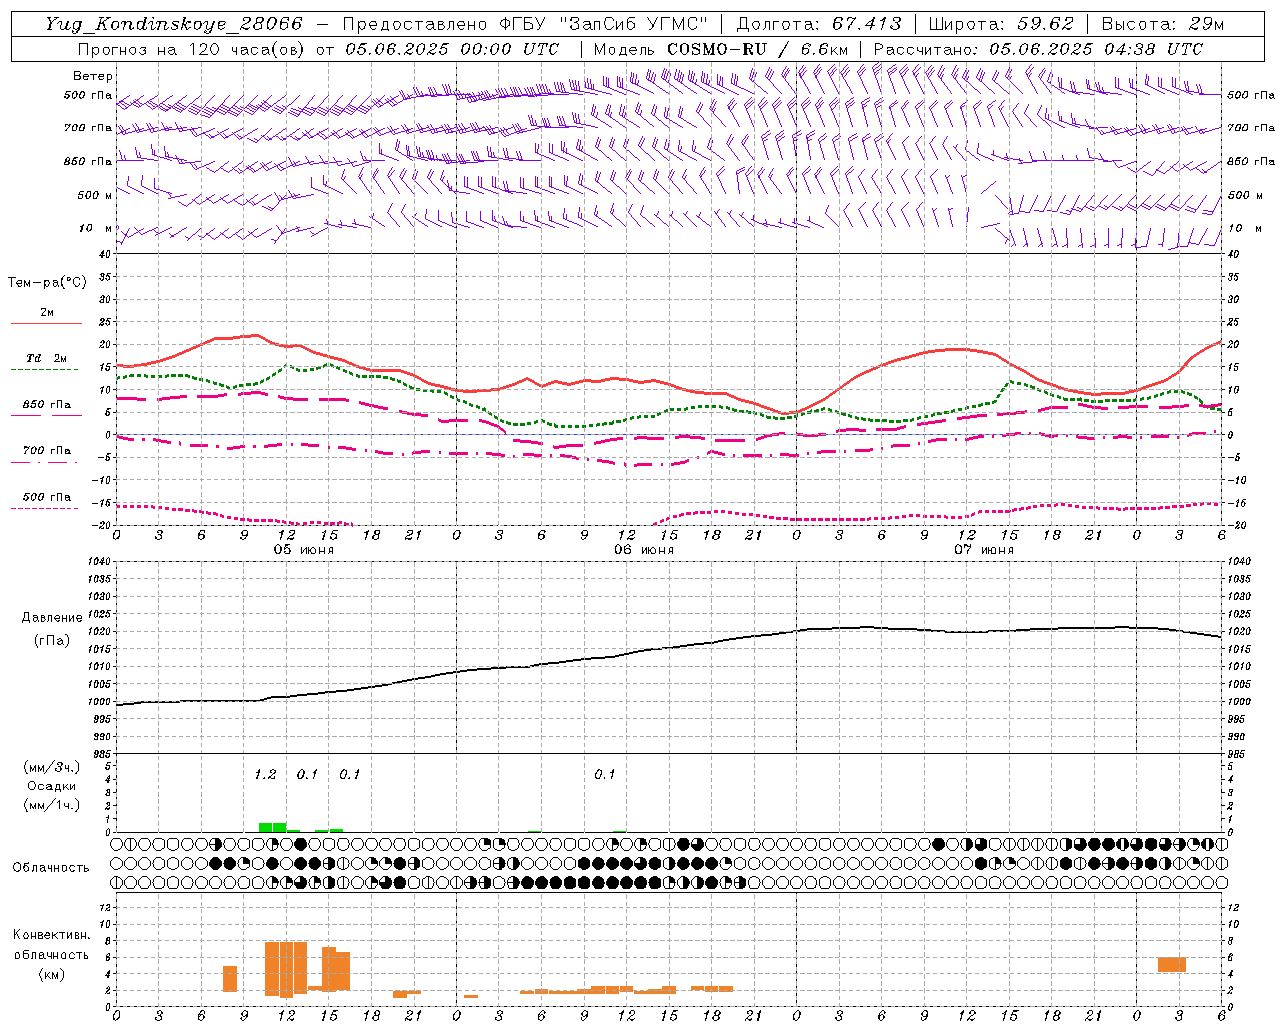Click the Тем-ра(°C) axis title
Image resolution: width=1280 pixels, height=1024 pixels.
[47, 283]
